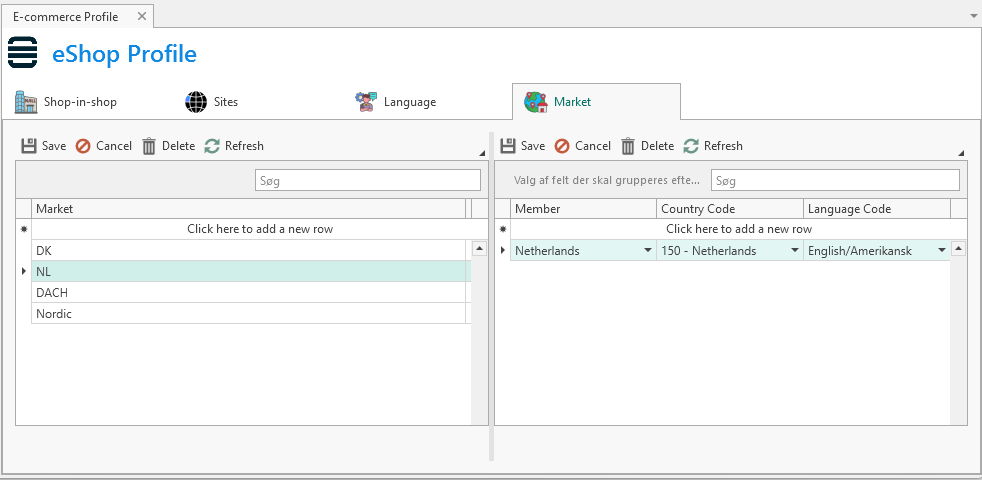
Task: Select the DK market row
Action: point(249,250)
